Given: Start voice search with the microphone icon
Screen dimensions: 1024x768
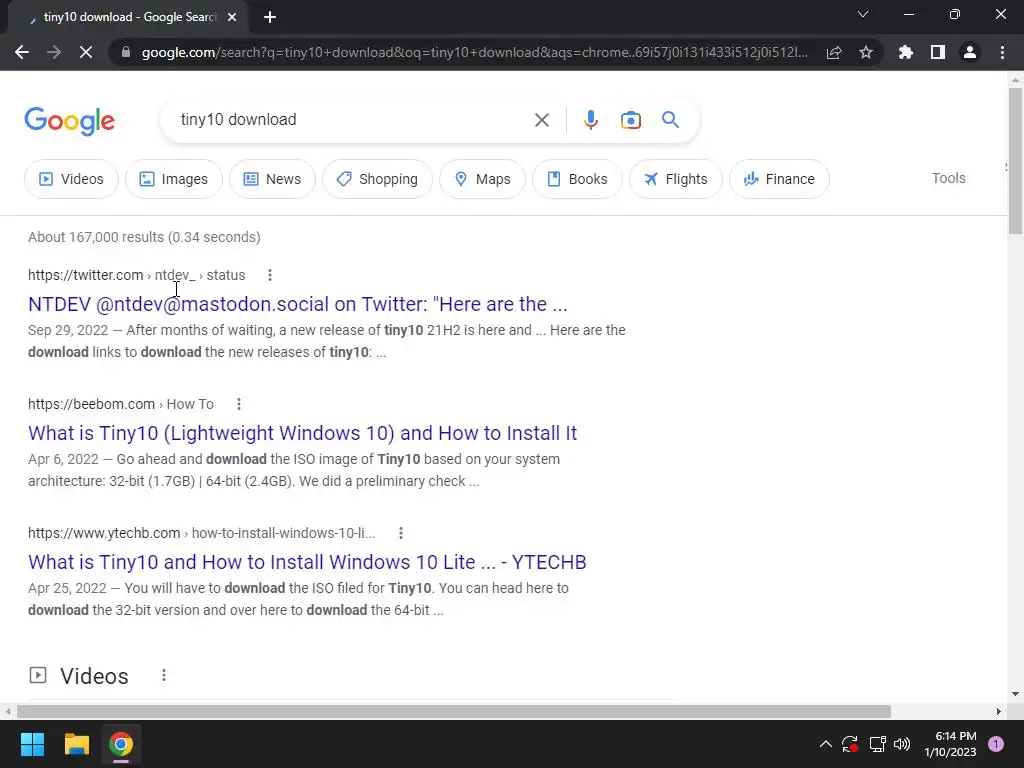Looking at the screenshot, I should (590, 120).
